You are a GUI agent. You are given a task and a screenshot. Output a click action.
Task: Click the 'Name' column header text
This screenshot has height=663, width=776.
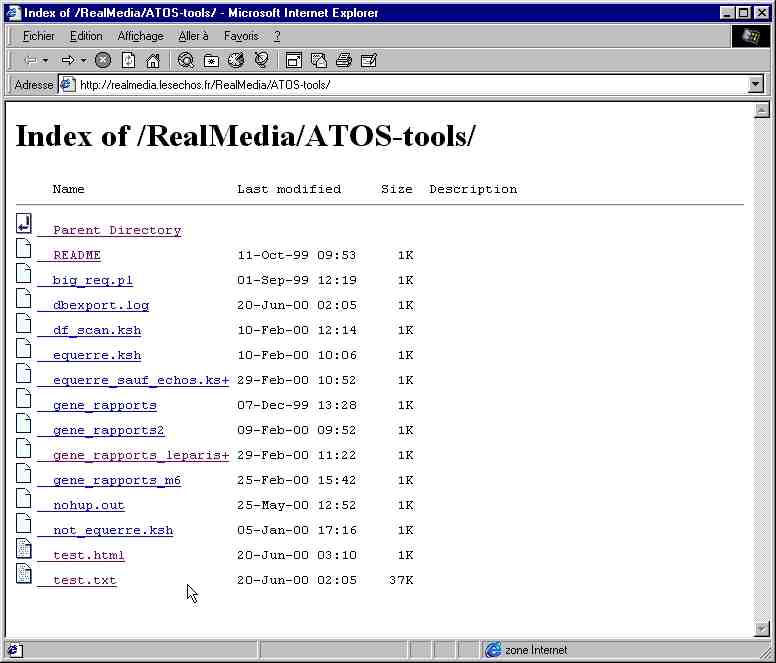tap(68, 189)
